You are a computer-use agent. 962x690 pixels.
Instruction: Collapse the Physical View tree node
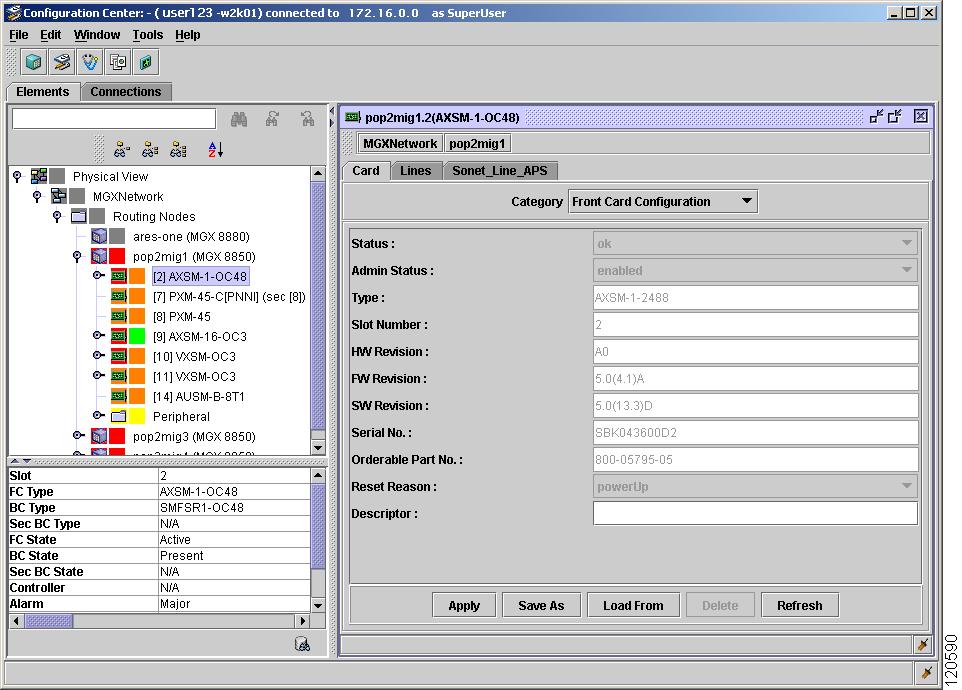(x=17, y=177)
